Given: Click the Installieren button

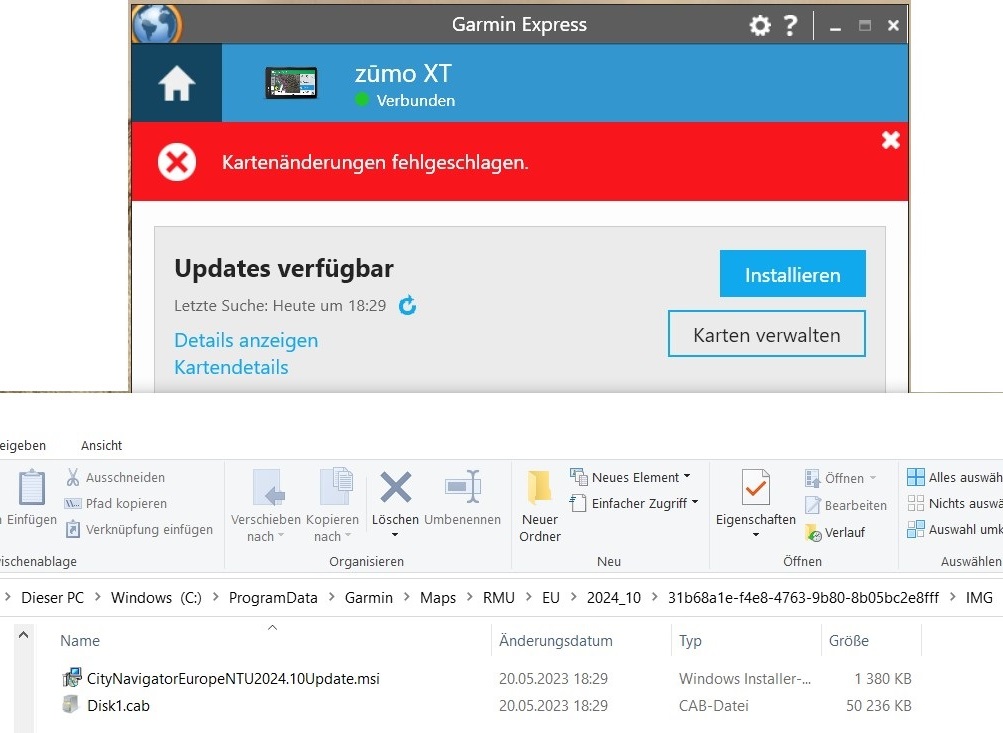Looking at the screenshot, I should click(793, 274).
